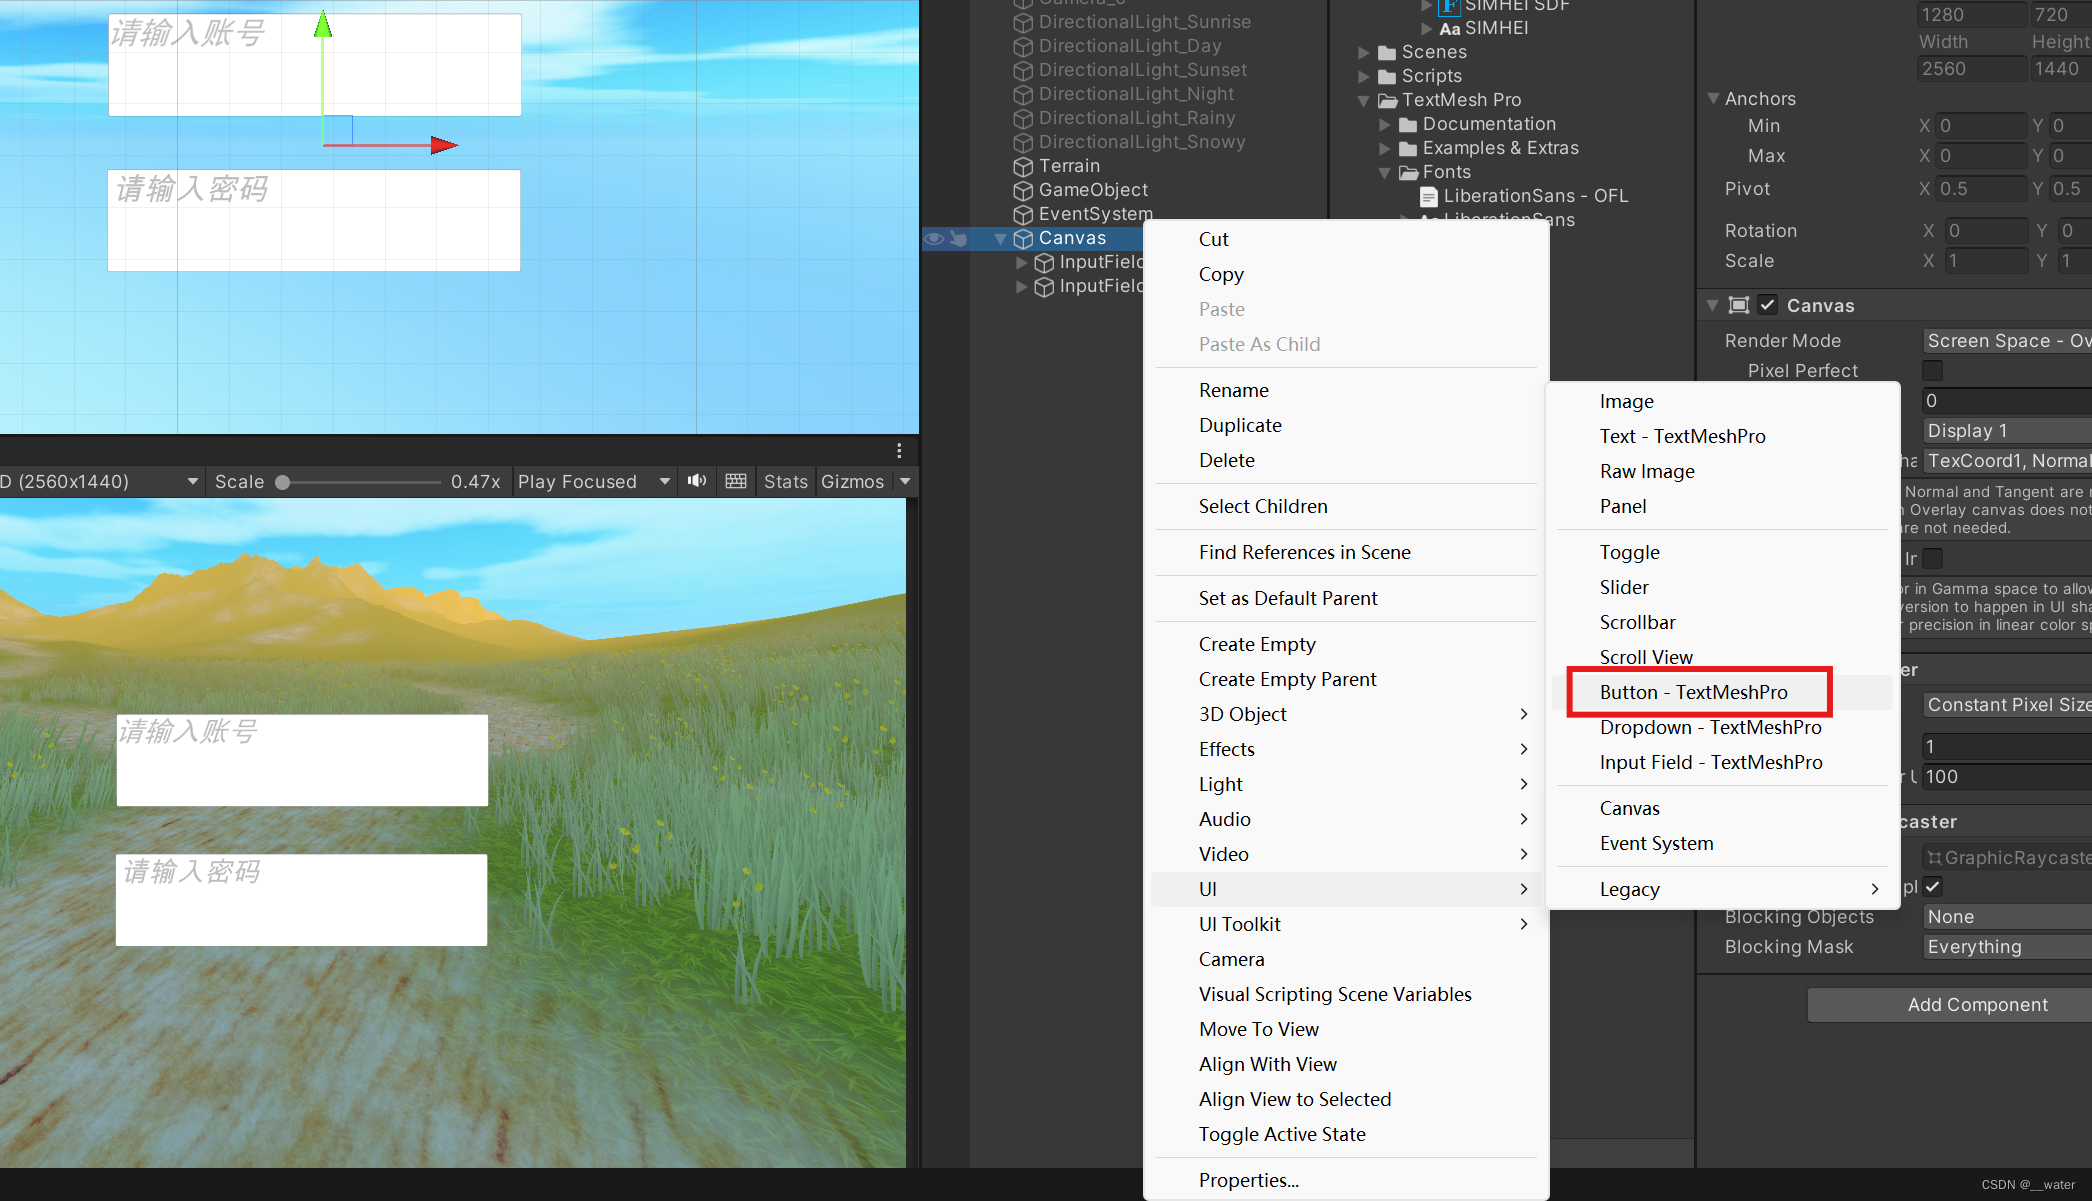
Task: Enable the Pixel Perfect checkbox
Action: [x=1932, y=371]
